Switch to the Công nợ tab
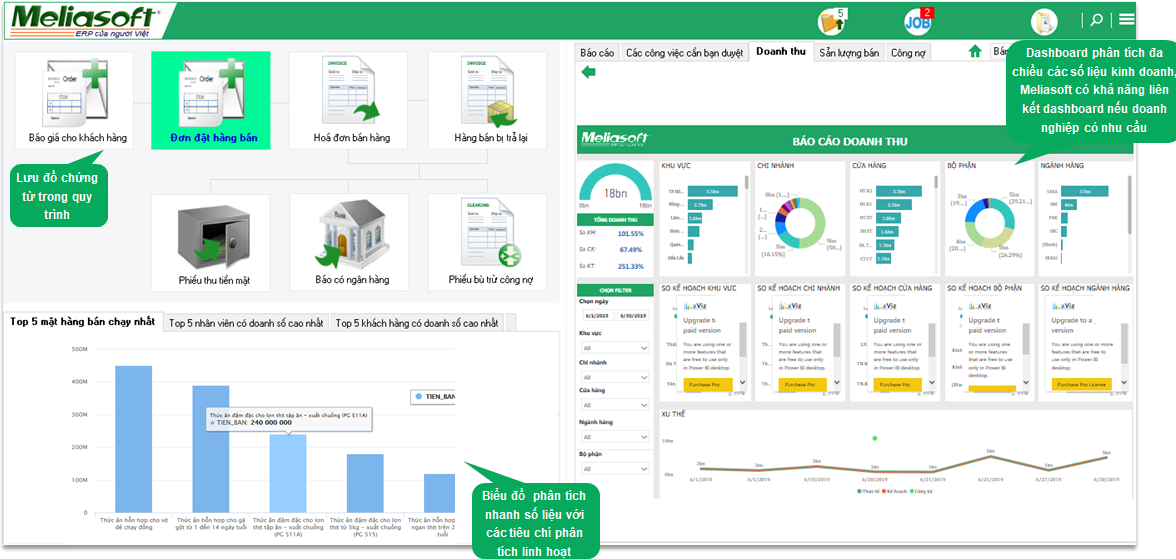 point(906,53)
